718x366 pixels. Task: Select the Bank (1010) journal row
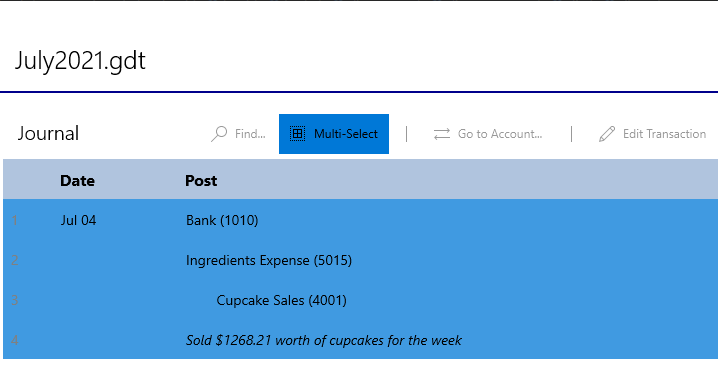pos(360,220)
